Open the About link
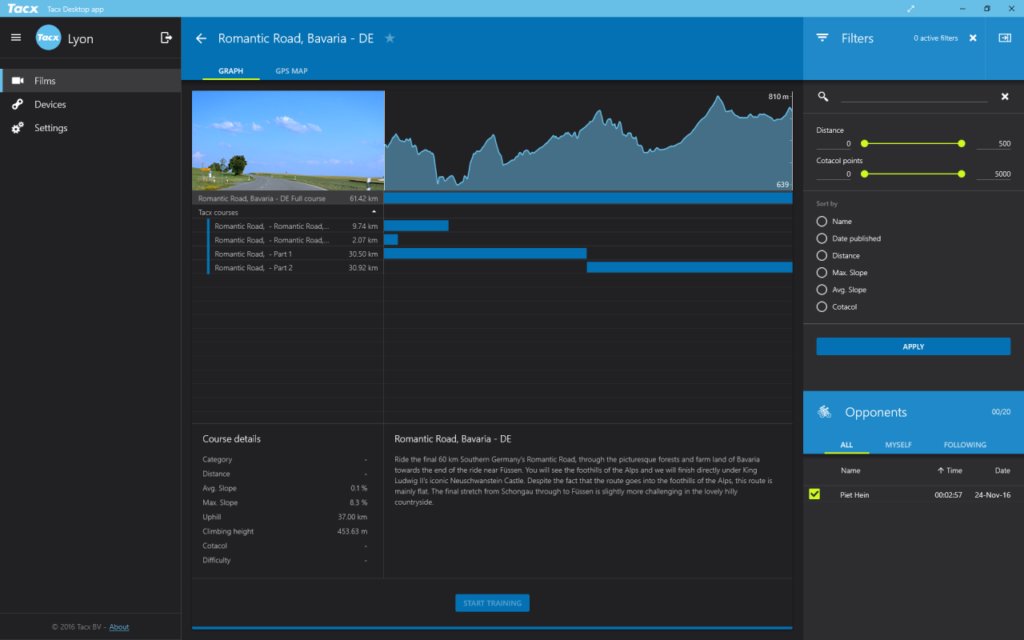1024x640 pixels. [x=119, y=627]
